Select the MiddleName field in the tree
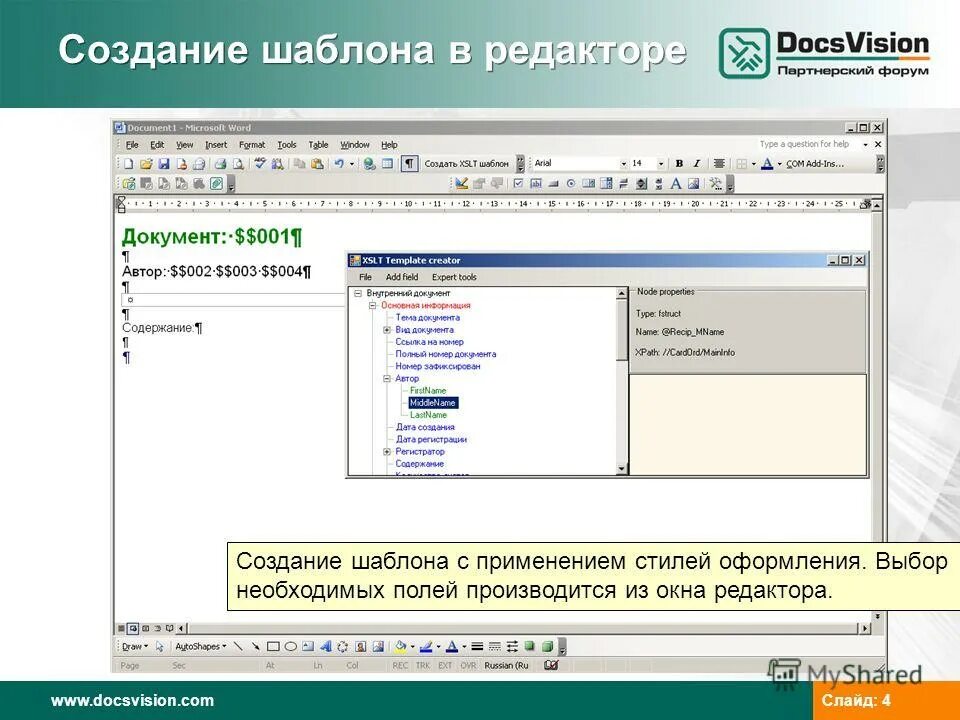 (x=432, y=402)
